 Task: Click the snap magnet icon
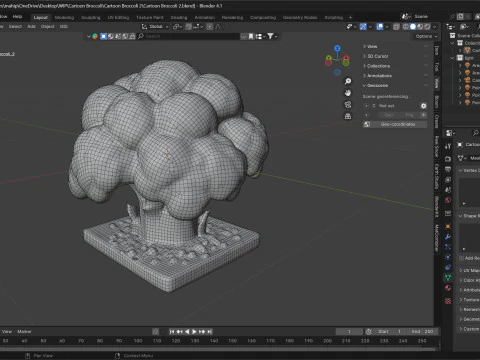pyautogui.click(x=189, y=27)
